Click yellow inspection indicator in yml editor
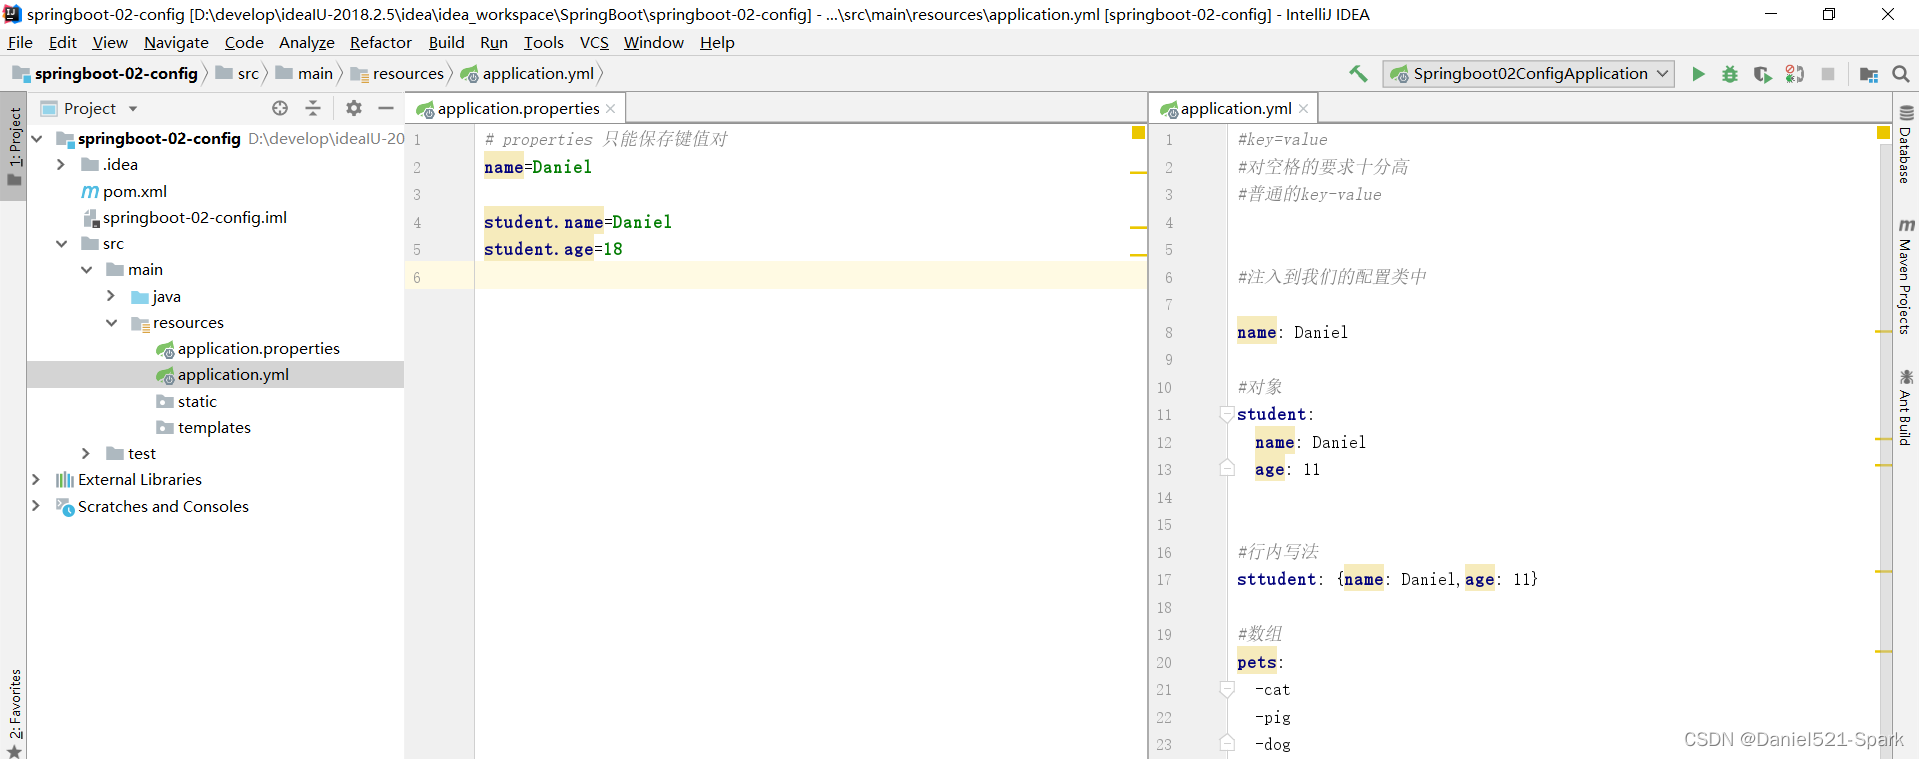Viewport: 1919px width, 759px height. (x=1883, y=133)
